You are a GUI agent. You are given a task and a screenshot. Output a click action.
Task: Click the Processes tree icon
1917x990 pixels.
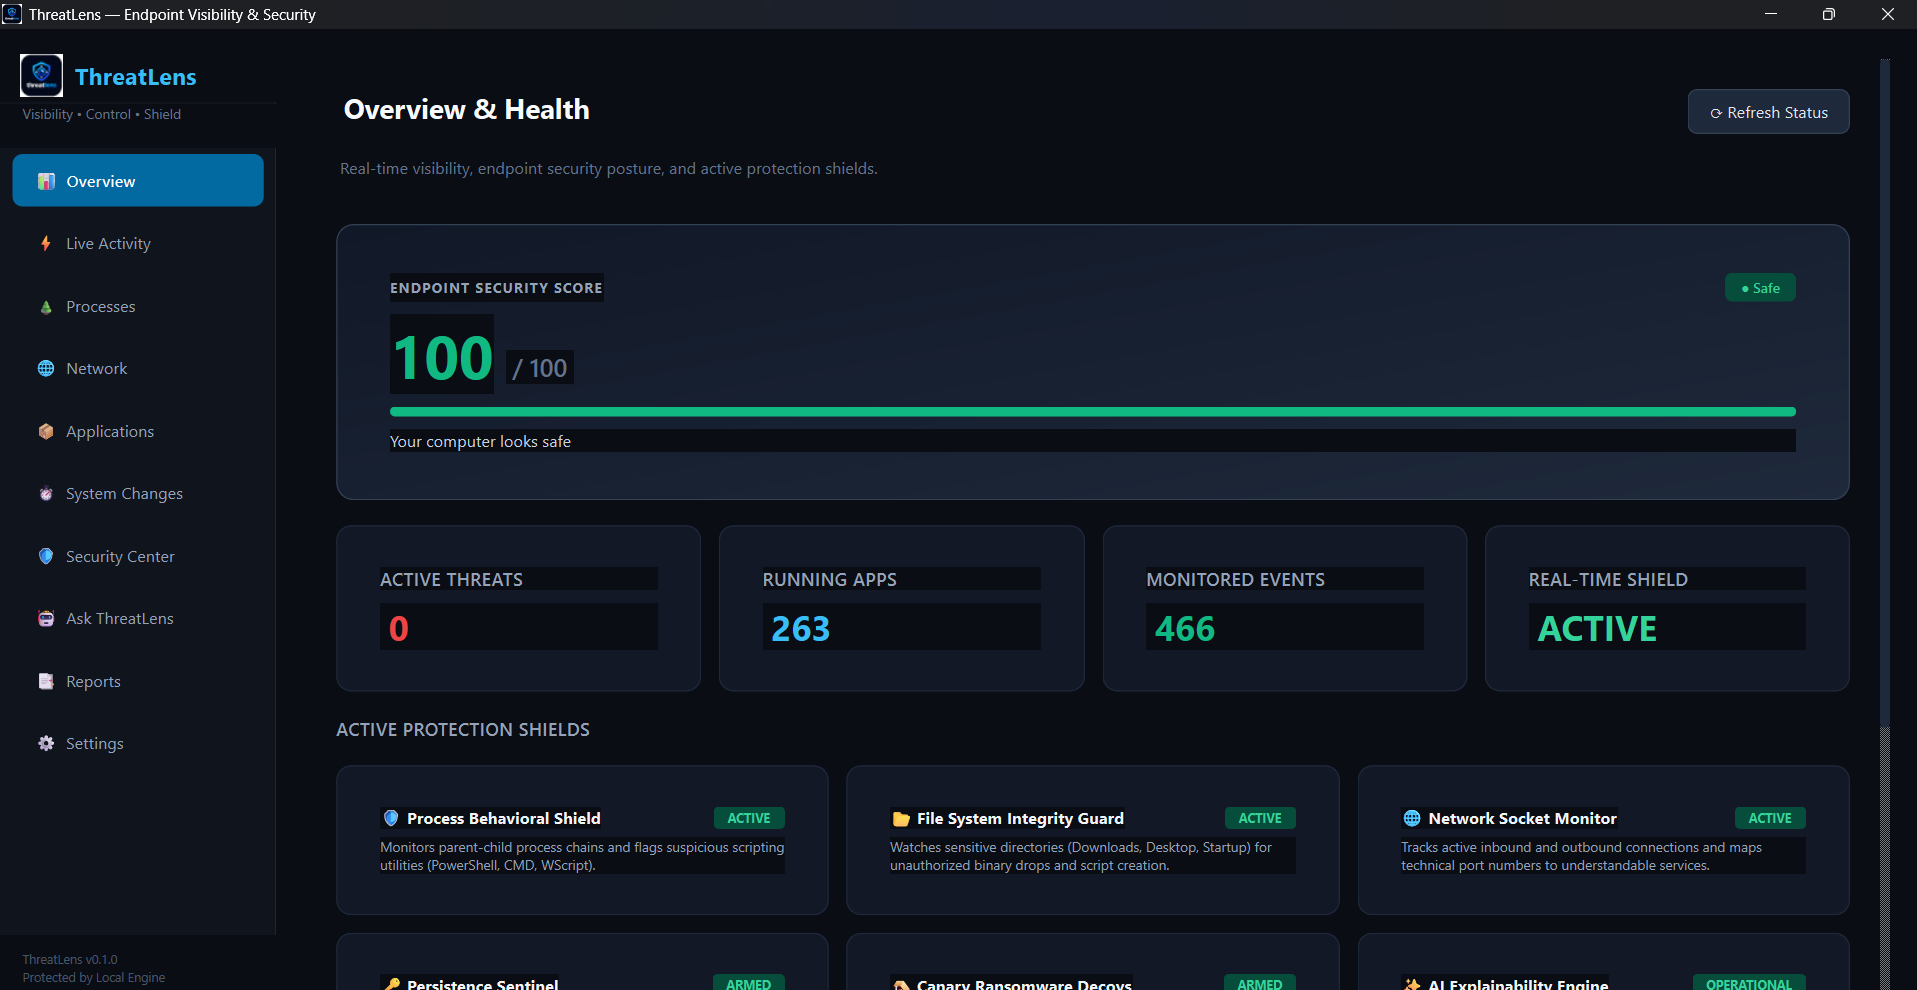46,306
